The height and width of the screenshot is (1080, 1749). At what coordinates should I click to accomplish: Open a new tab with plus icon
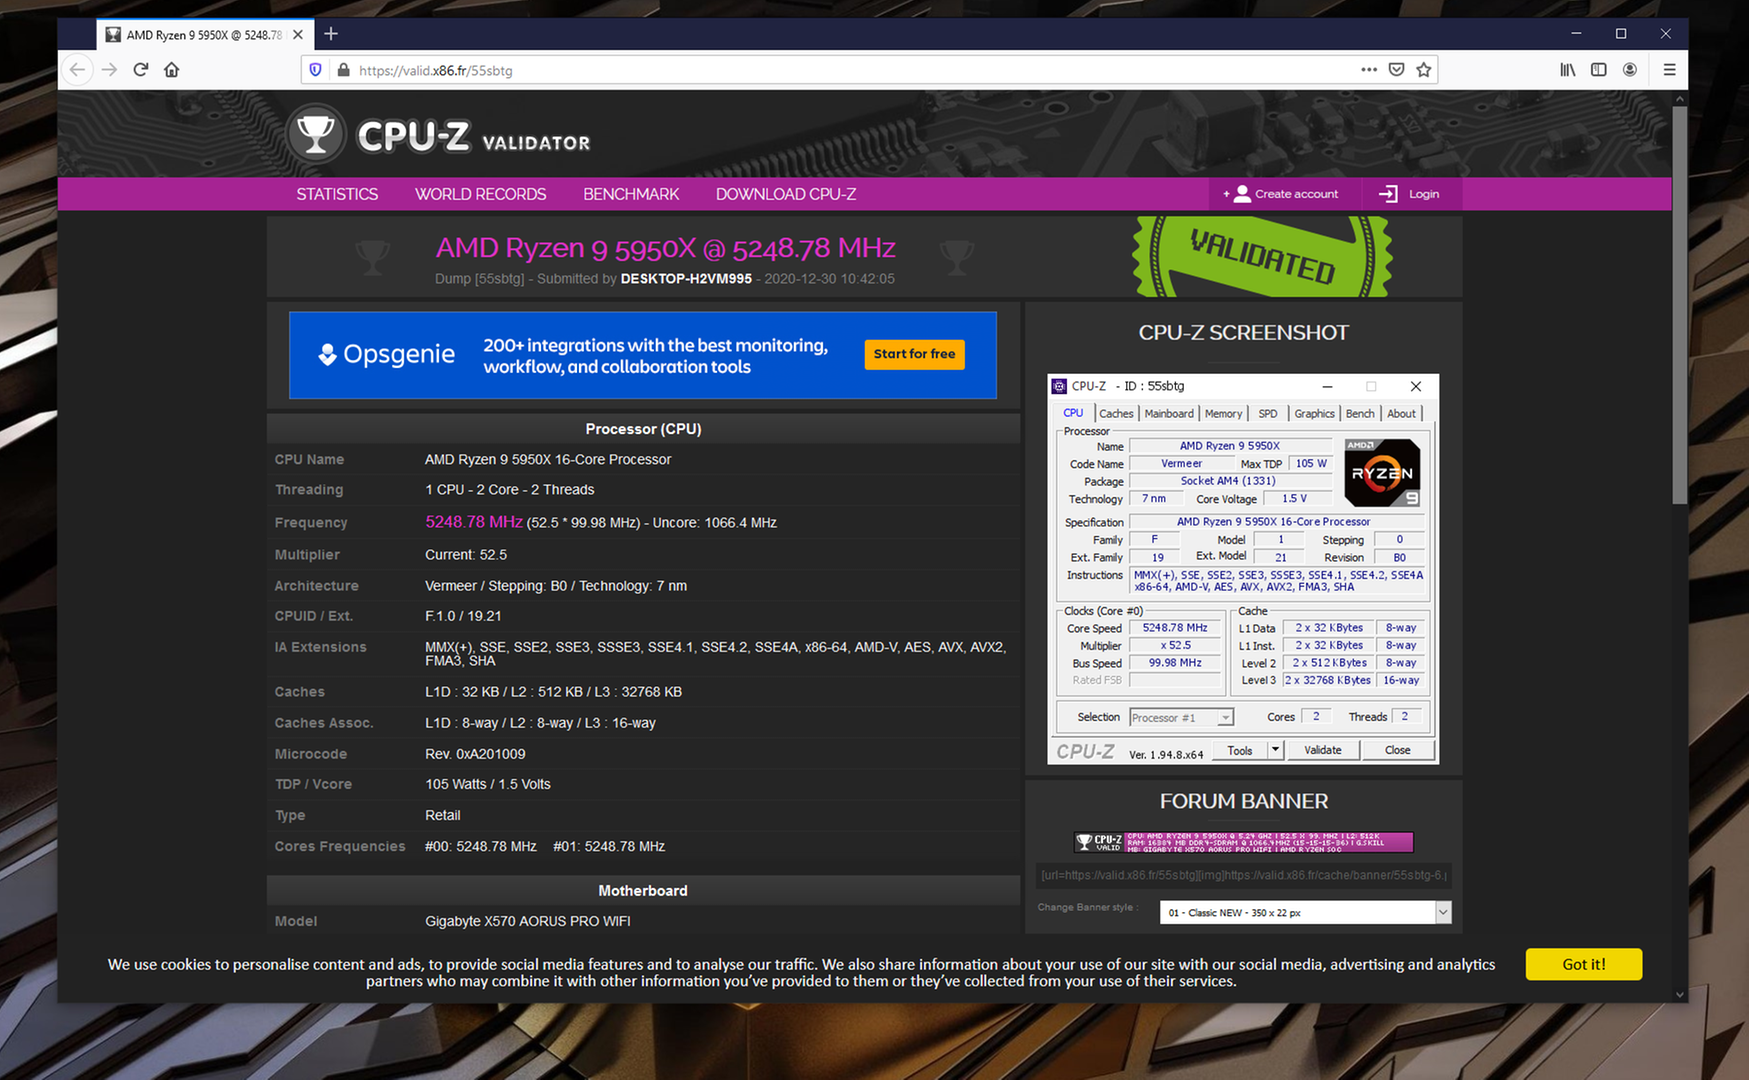331,34
